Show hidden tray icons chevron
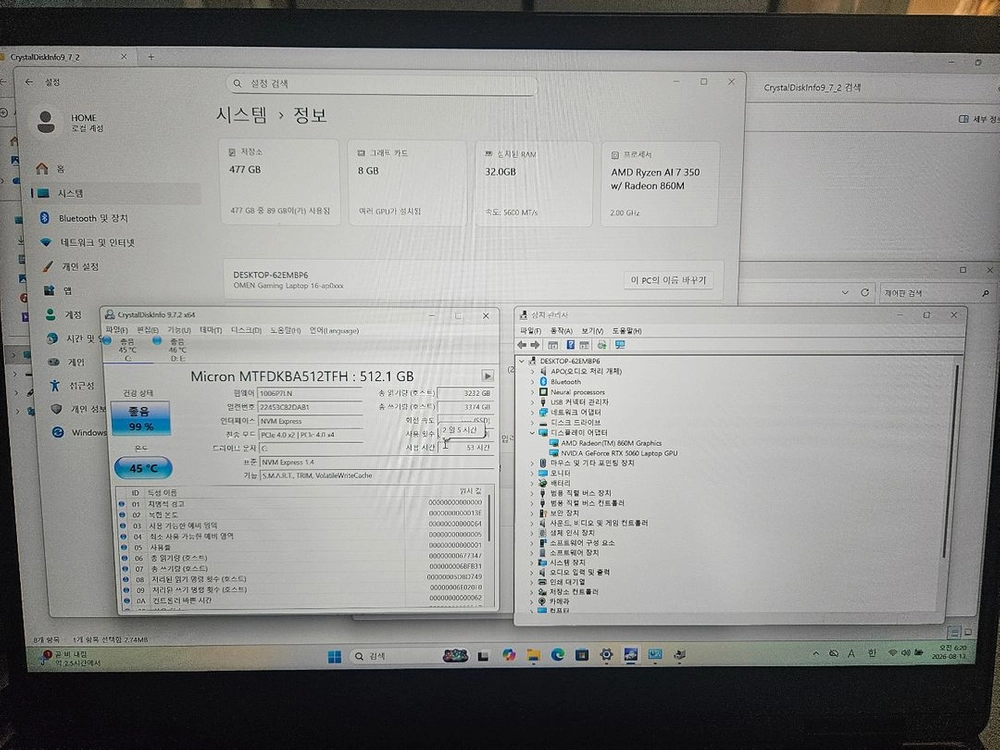The height and width of the screenshot is (750, 1000). click(x=816, y=654)
